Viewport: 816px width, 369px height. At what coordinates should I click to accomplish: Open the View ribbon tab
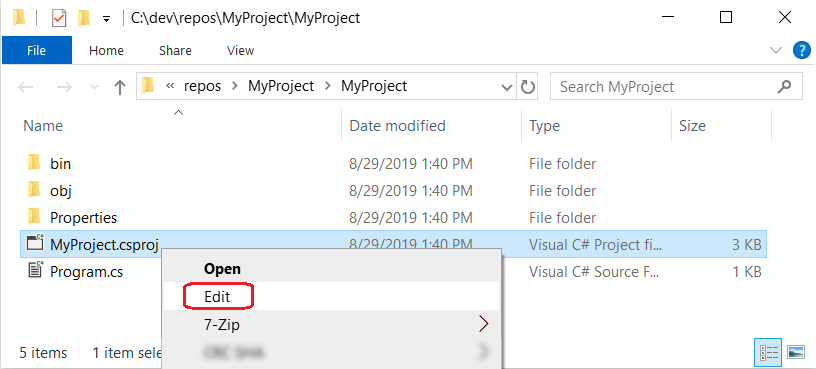(x=240, y=50)
